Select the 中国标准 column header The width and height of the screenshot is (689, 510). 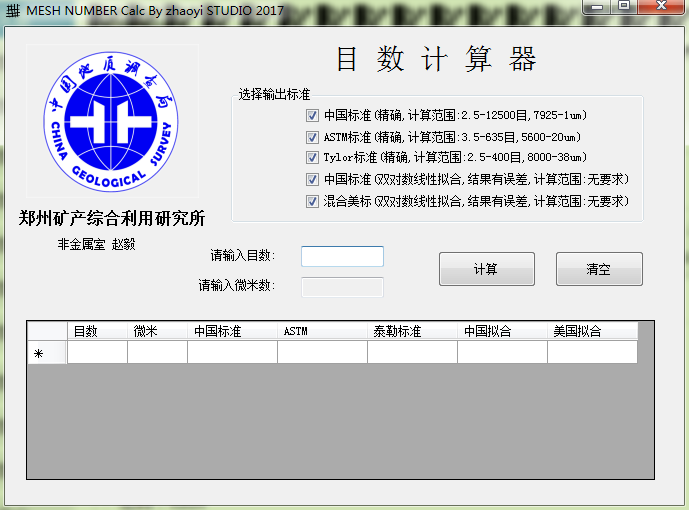pyautogui.click(x=232, y=331)
